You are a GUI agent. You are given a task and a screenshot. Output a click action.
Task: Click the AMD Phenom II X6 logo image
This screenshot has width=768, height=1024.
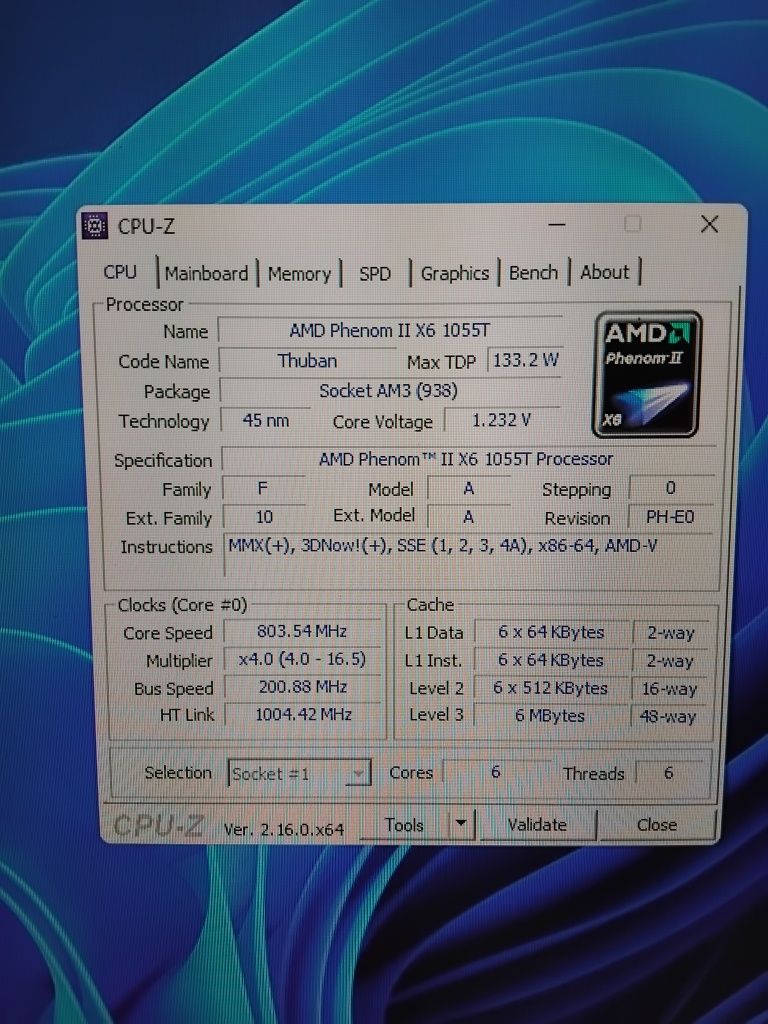point(646,374)
